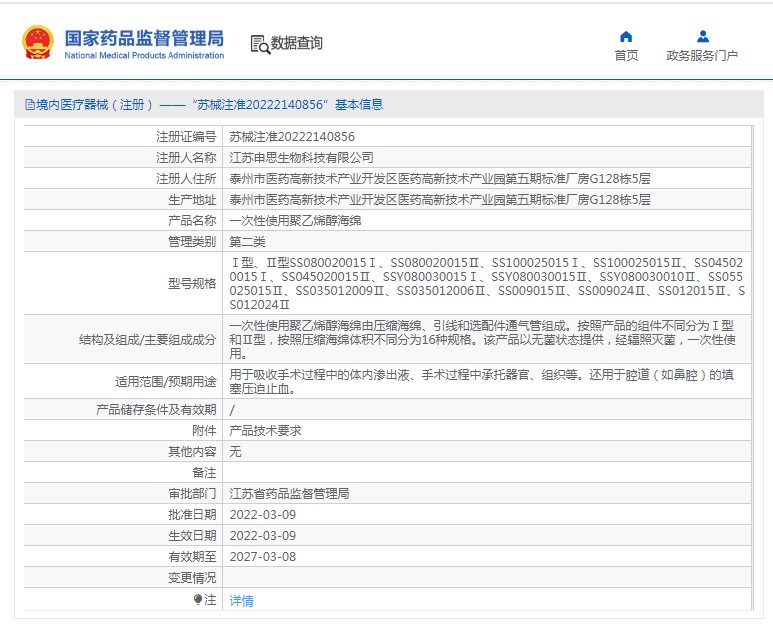
Task: Click the table's vertical scrollbar
Action: [x=752, y=368]
